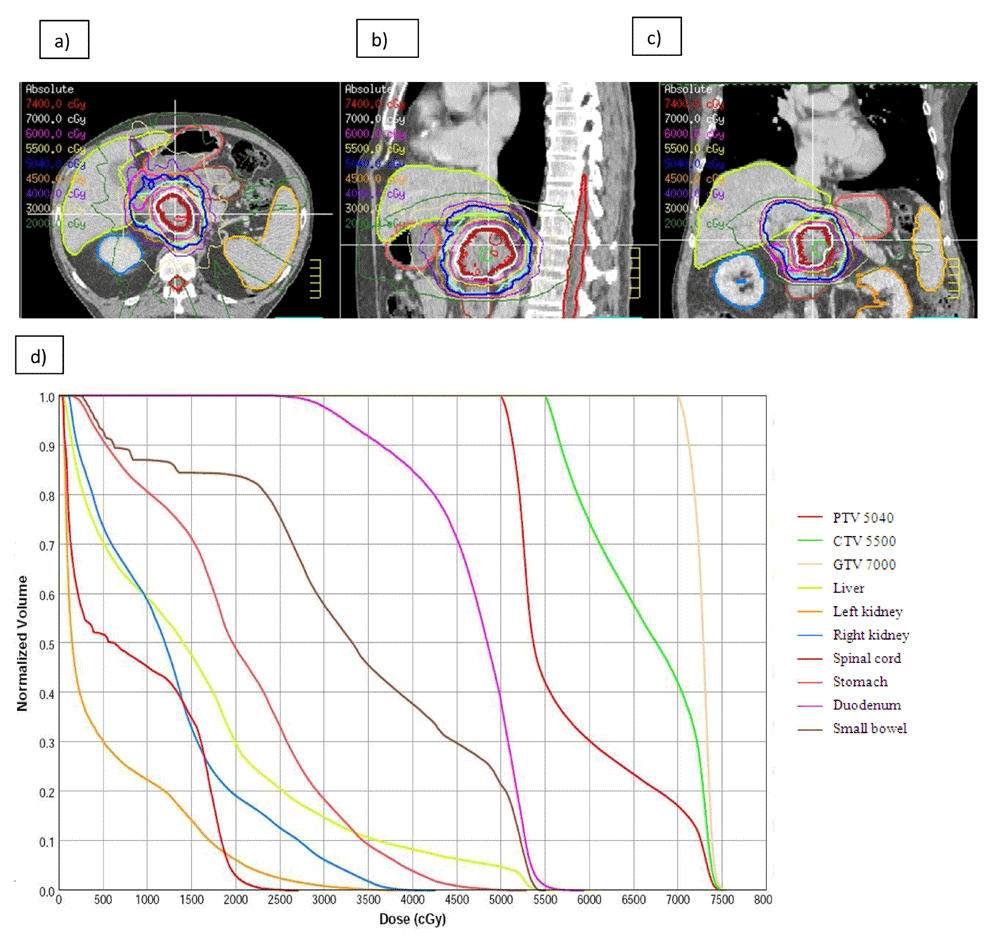Screen dimensions: 1000x941
Task: Click y-axis tick value 0.2
Action: click(47, 792)
